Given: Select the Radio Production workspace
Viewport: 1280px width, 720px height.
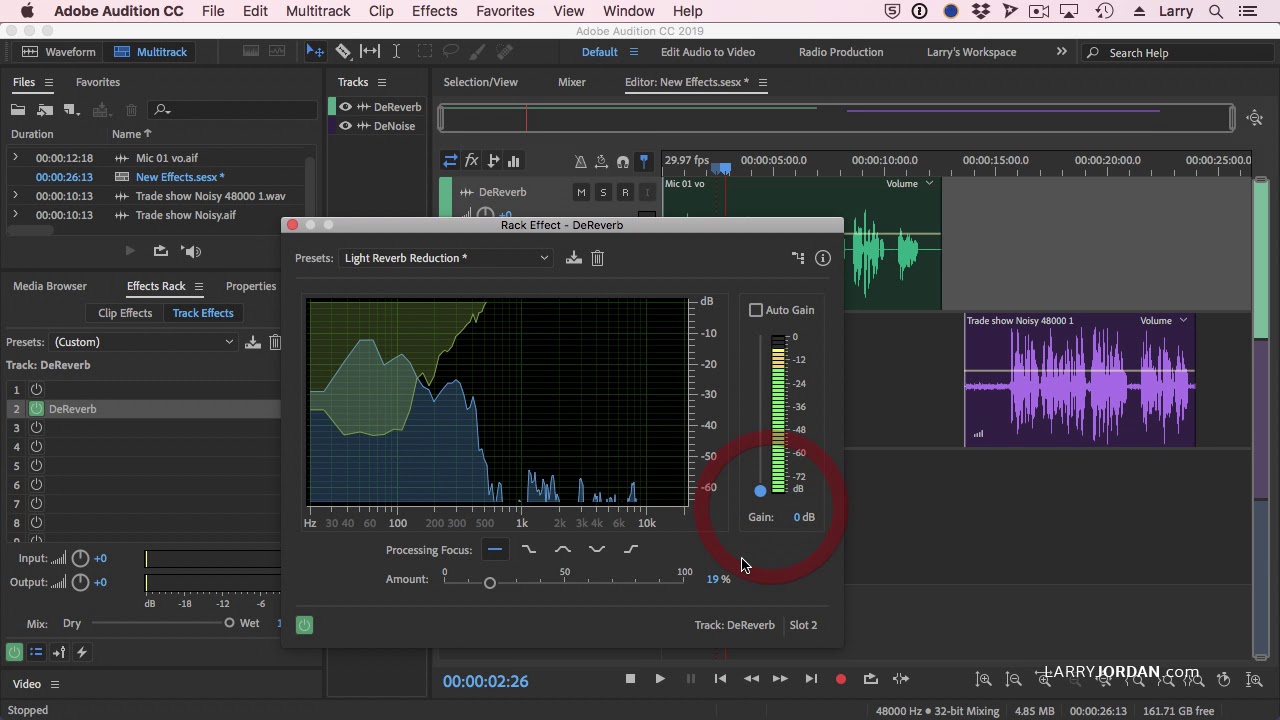Looking at the screenshot, I should (841, 52).
